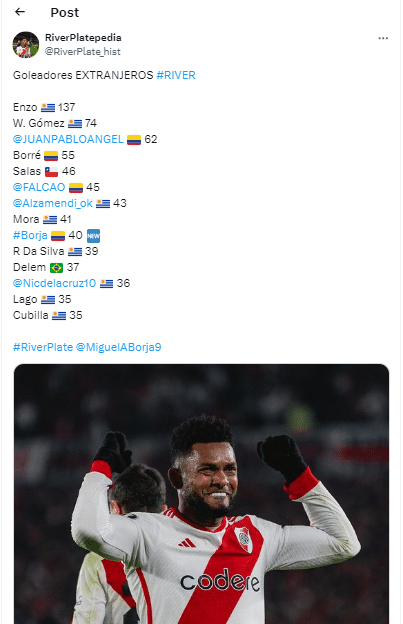This screenshot has width=403, height=624.
Task: Click the NEW emoji badge beside Borja
Action: pyautogui.click(x=93, y=236)
